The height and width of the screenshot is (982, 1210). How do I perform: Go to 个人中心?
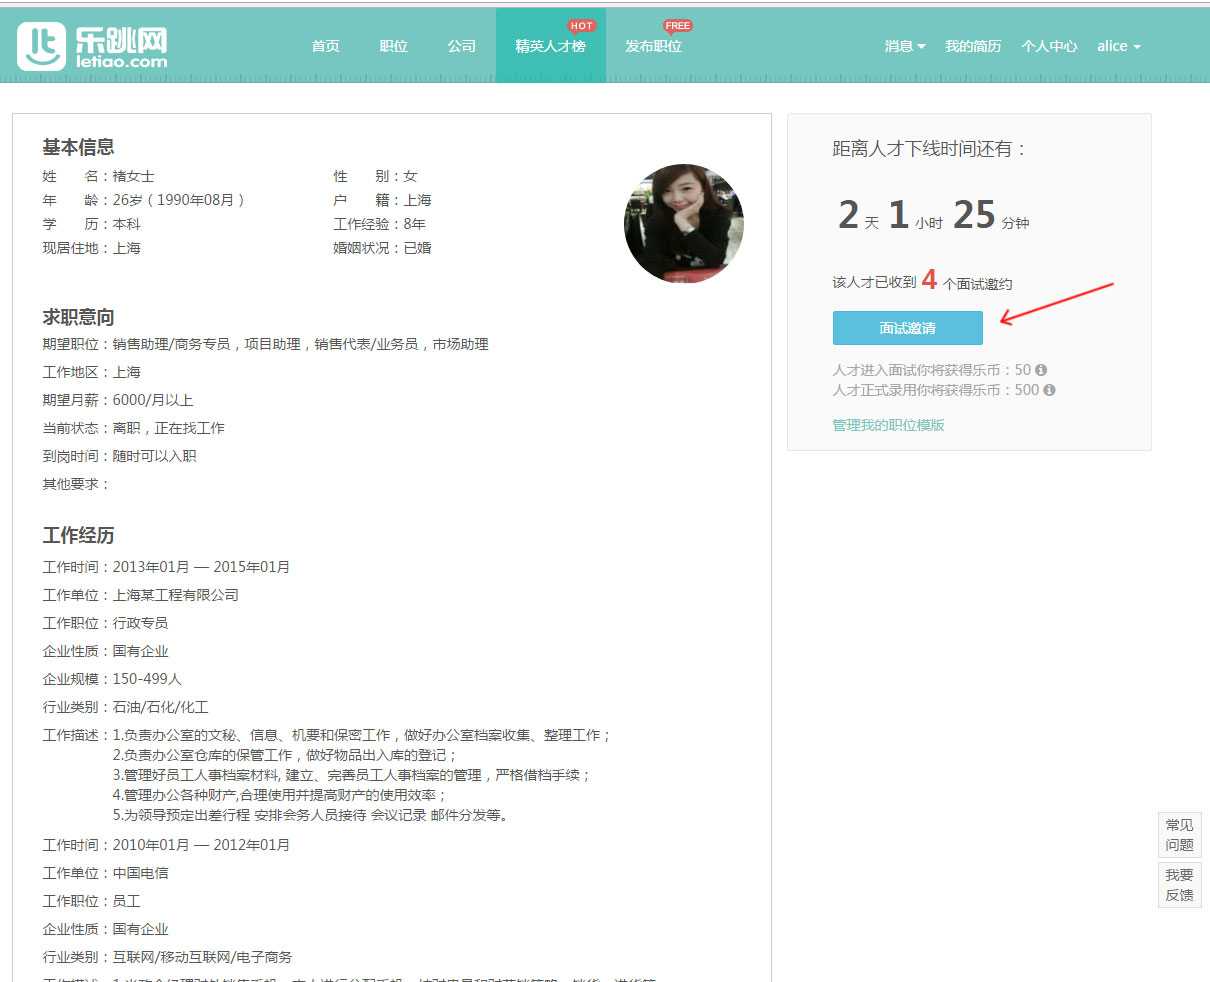1049,46
